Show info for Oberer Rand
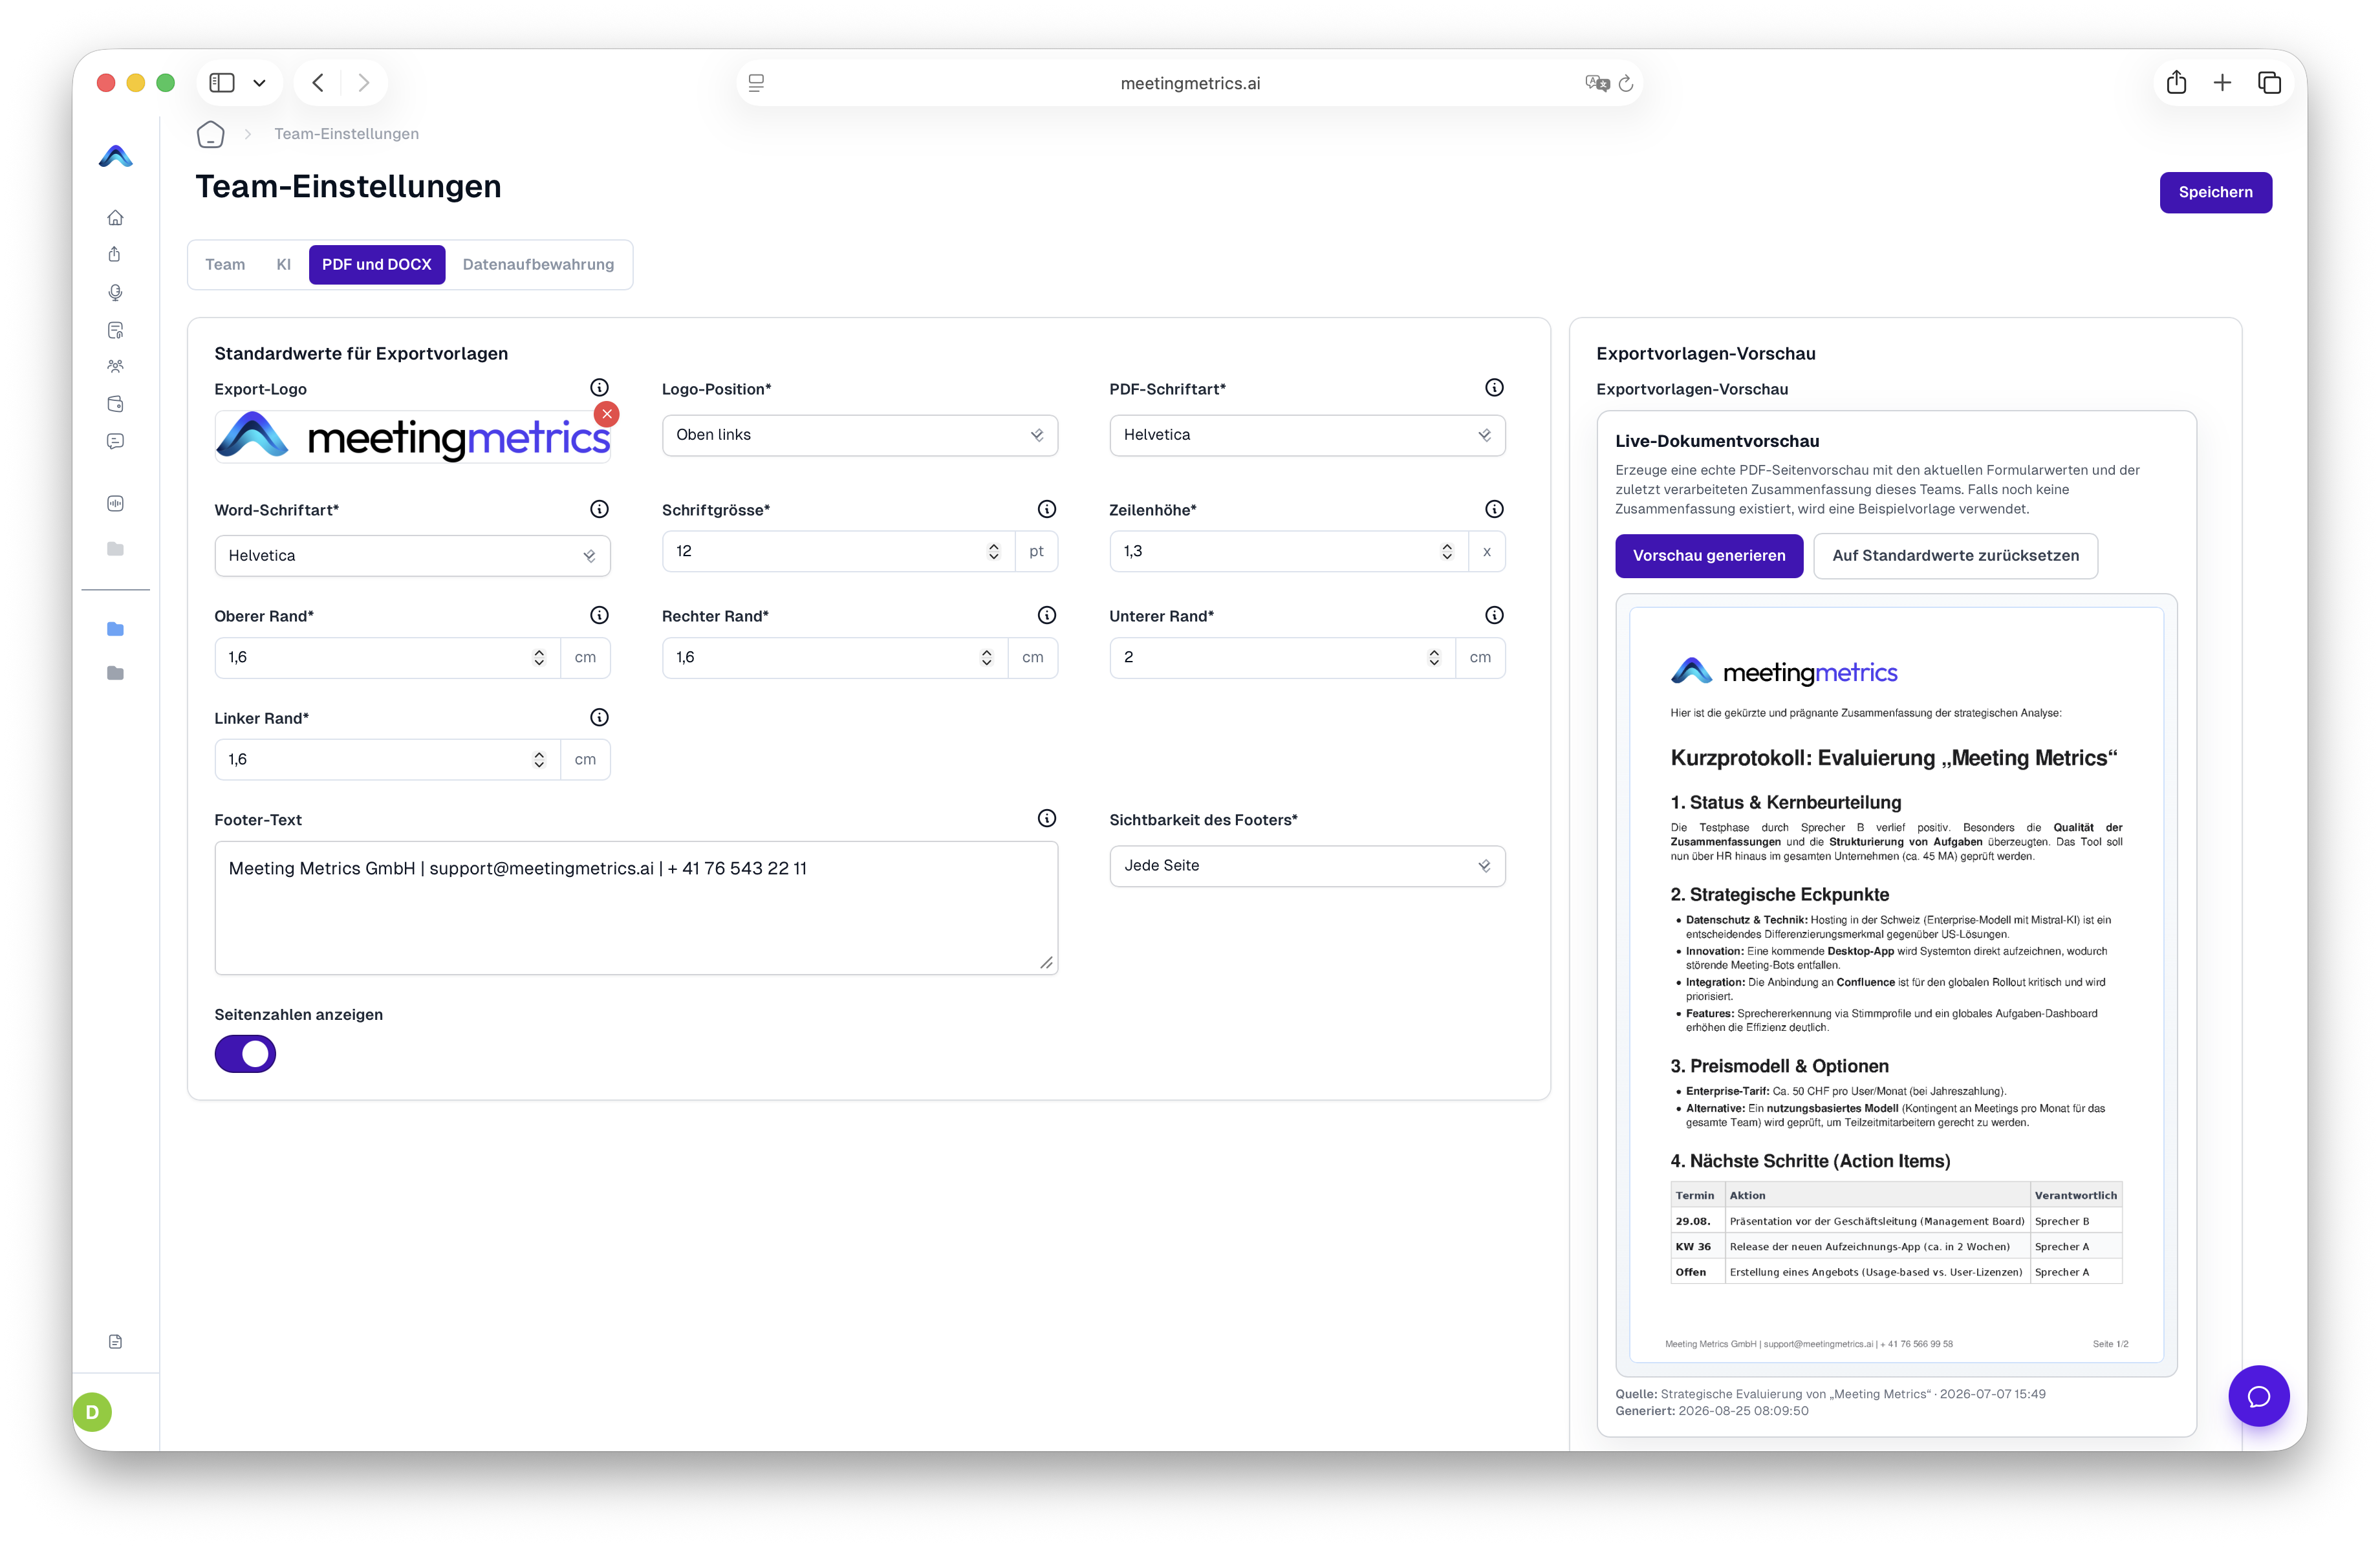Viewport: 2380px width, 1547px height. pos(599,615)
